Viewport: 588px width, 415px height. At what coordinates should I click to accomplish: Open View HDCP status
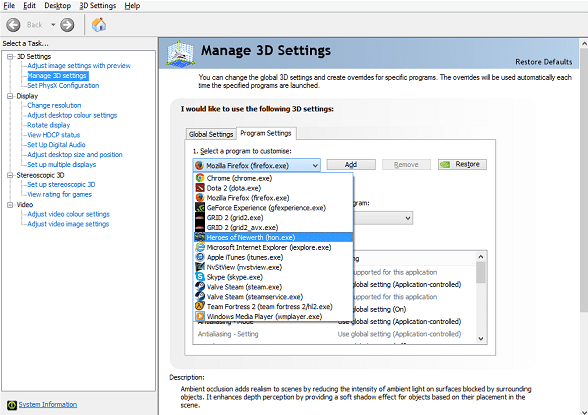[54, 135]
